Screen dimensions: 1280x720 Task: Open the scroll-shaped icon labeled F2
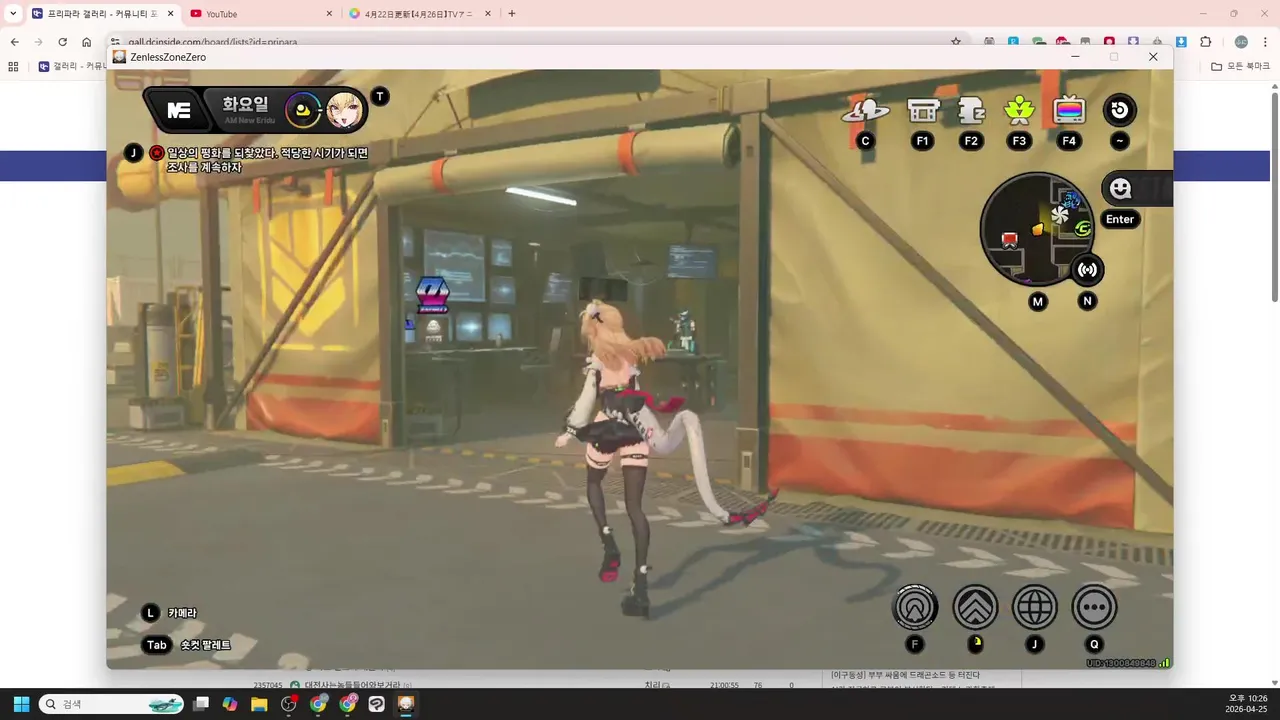971,110
